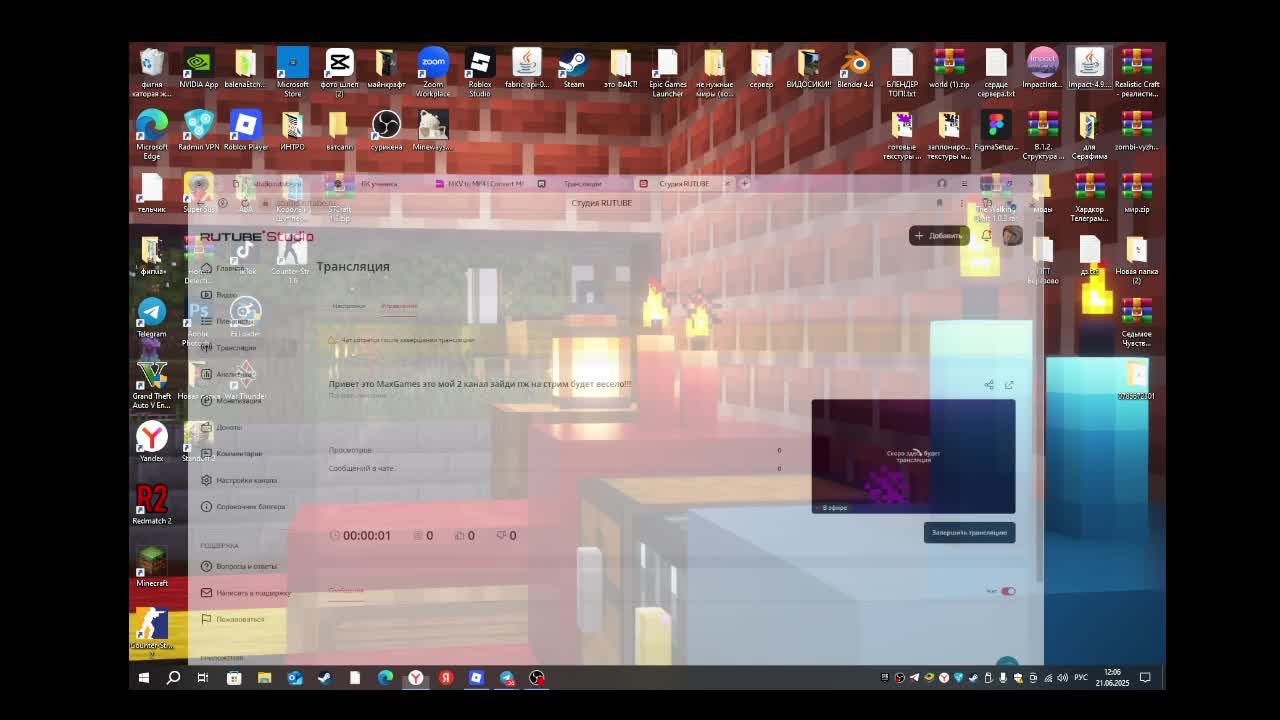
Task: Launch Grand Theft Auto V shortcut
Action: coord(152,385)
